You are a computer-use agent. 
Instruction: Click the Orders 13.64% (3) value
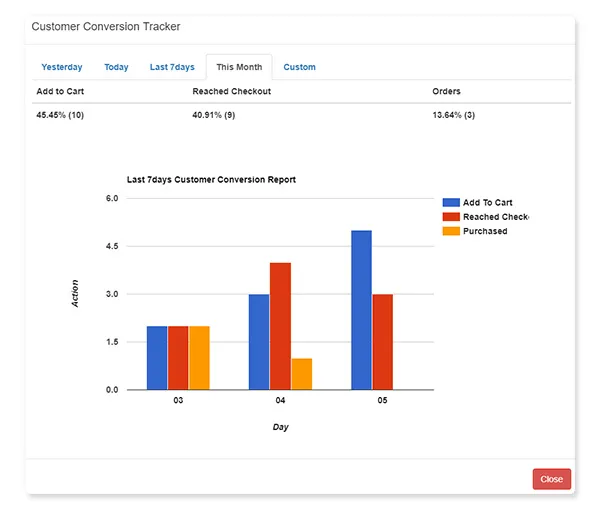(x=453, y=115)
